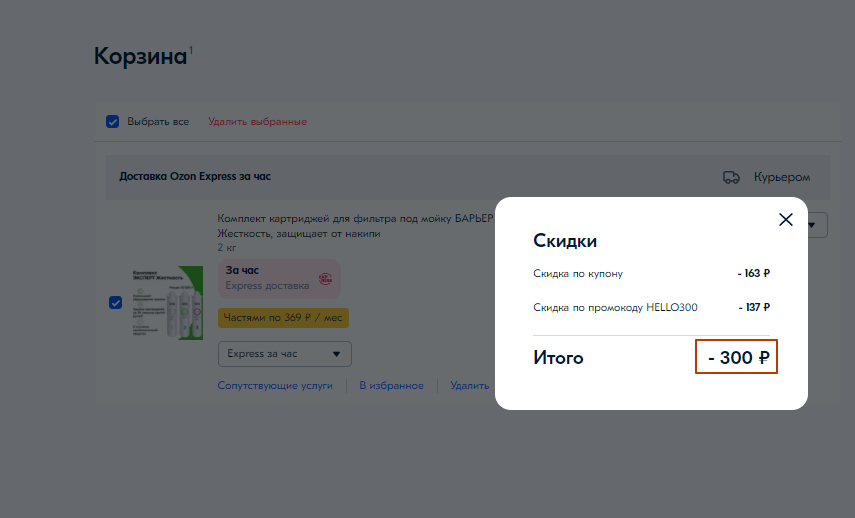Viewport: 855px width, 518px height.
Task: Click the Скидки popup heading
Action: (x=565, y=240)
